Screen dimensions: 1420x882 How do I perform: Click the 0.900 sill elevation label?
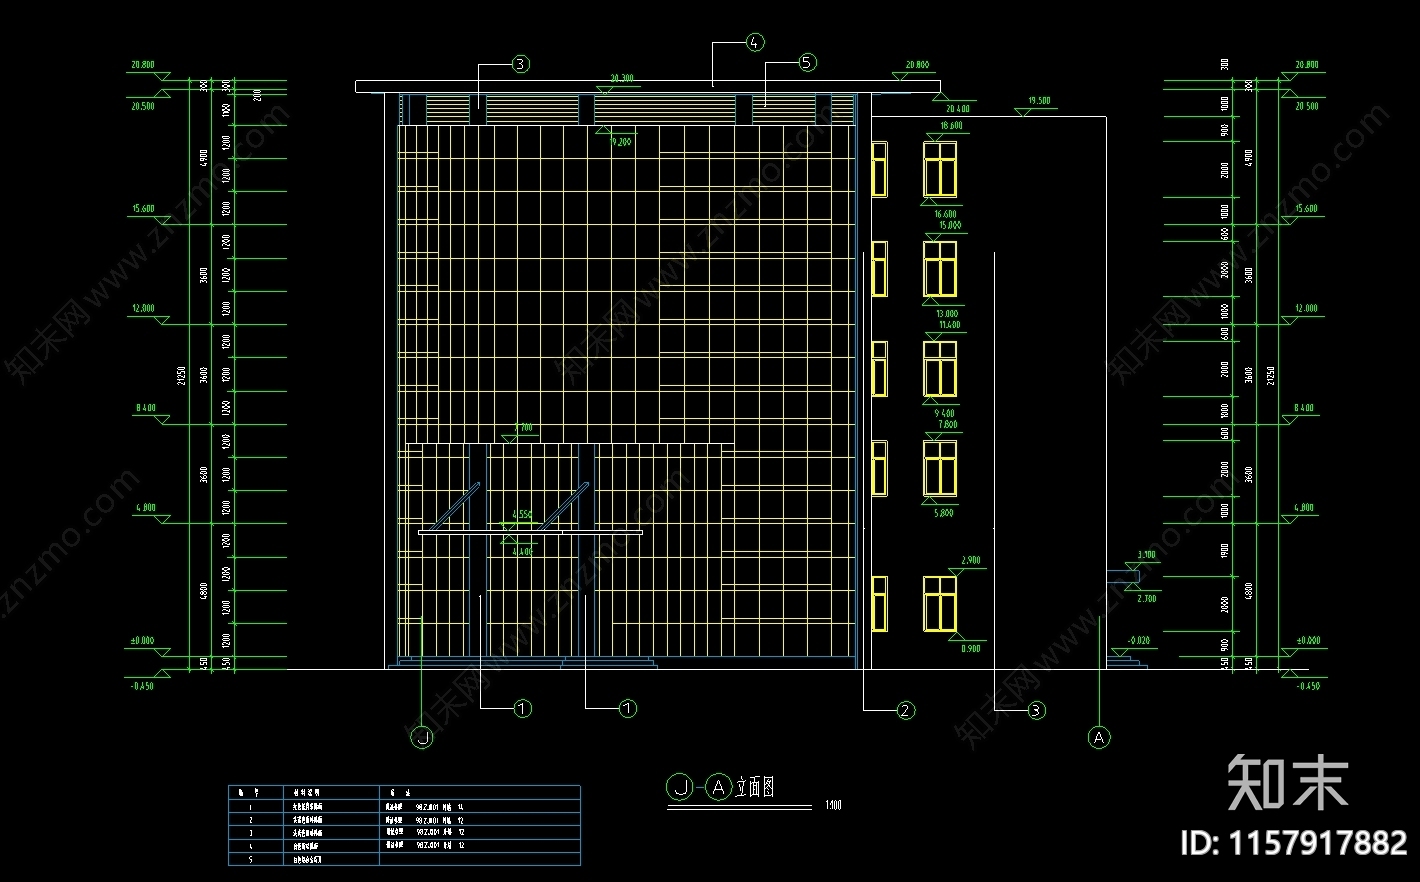[970, 648]
